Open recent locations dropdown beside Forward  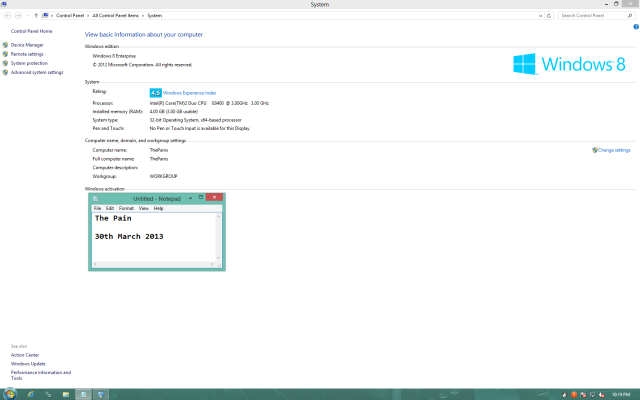(27, 16)
